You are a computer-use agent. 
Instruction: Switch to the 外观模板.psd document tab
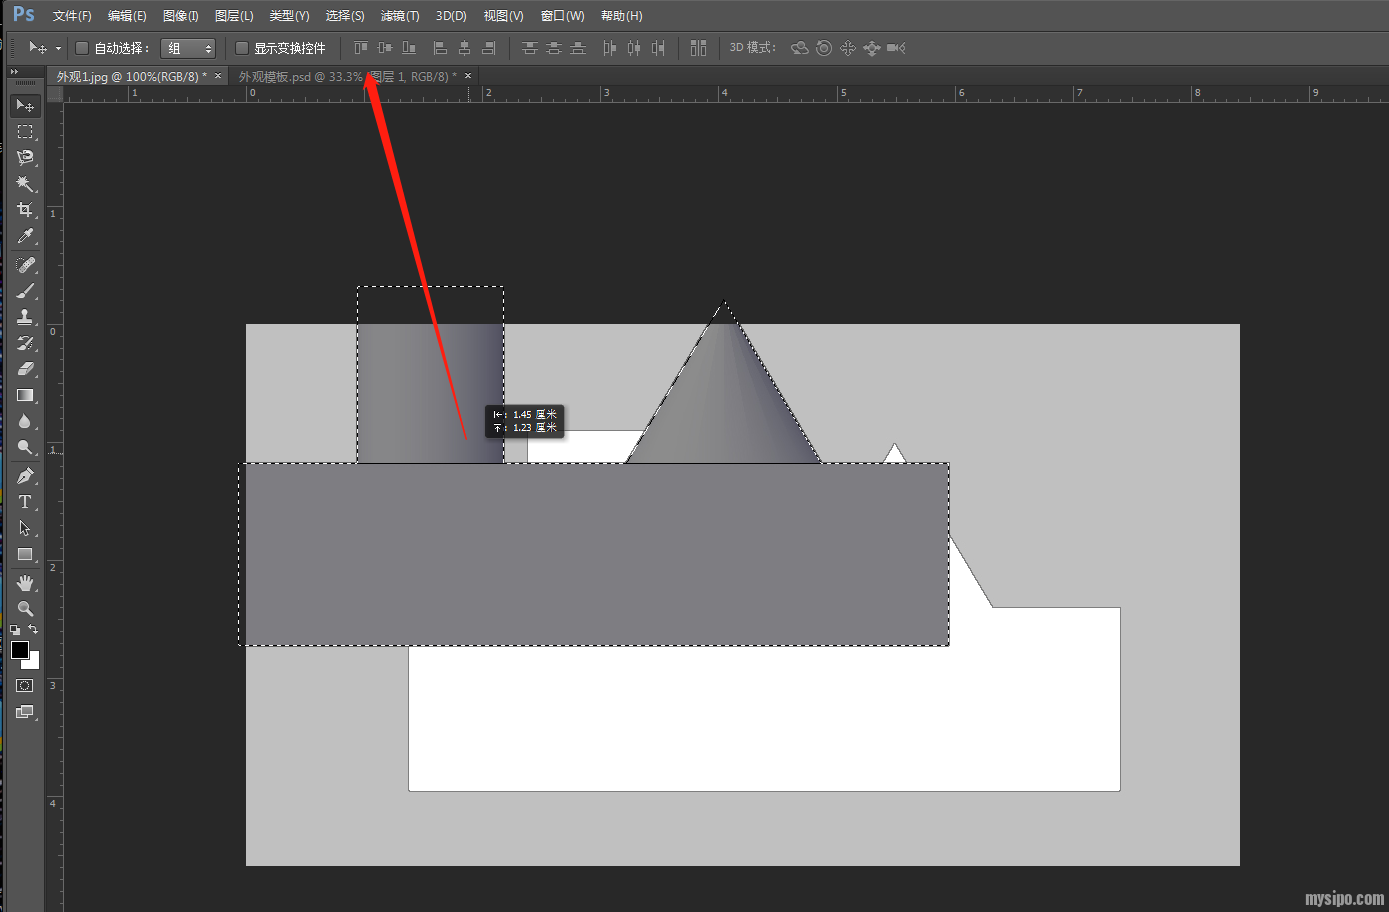tap(345, 76)
